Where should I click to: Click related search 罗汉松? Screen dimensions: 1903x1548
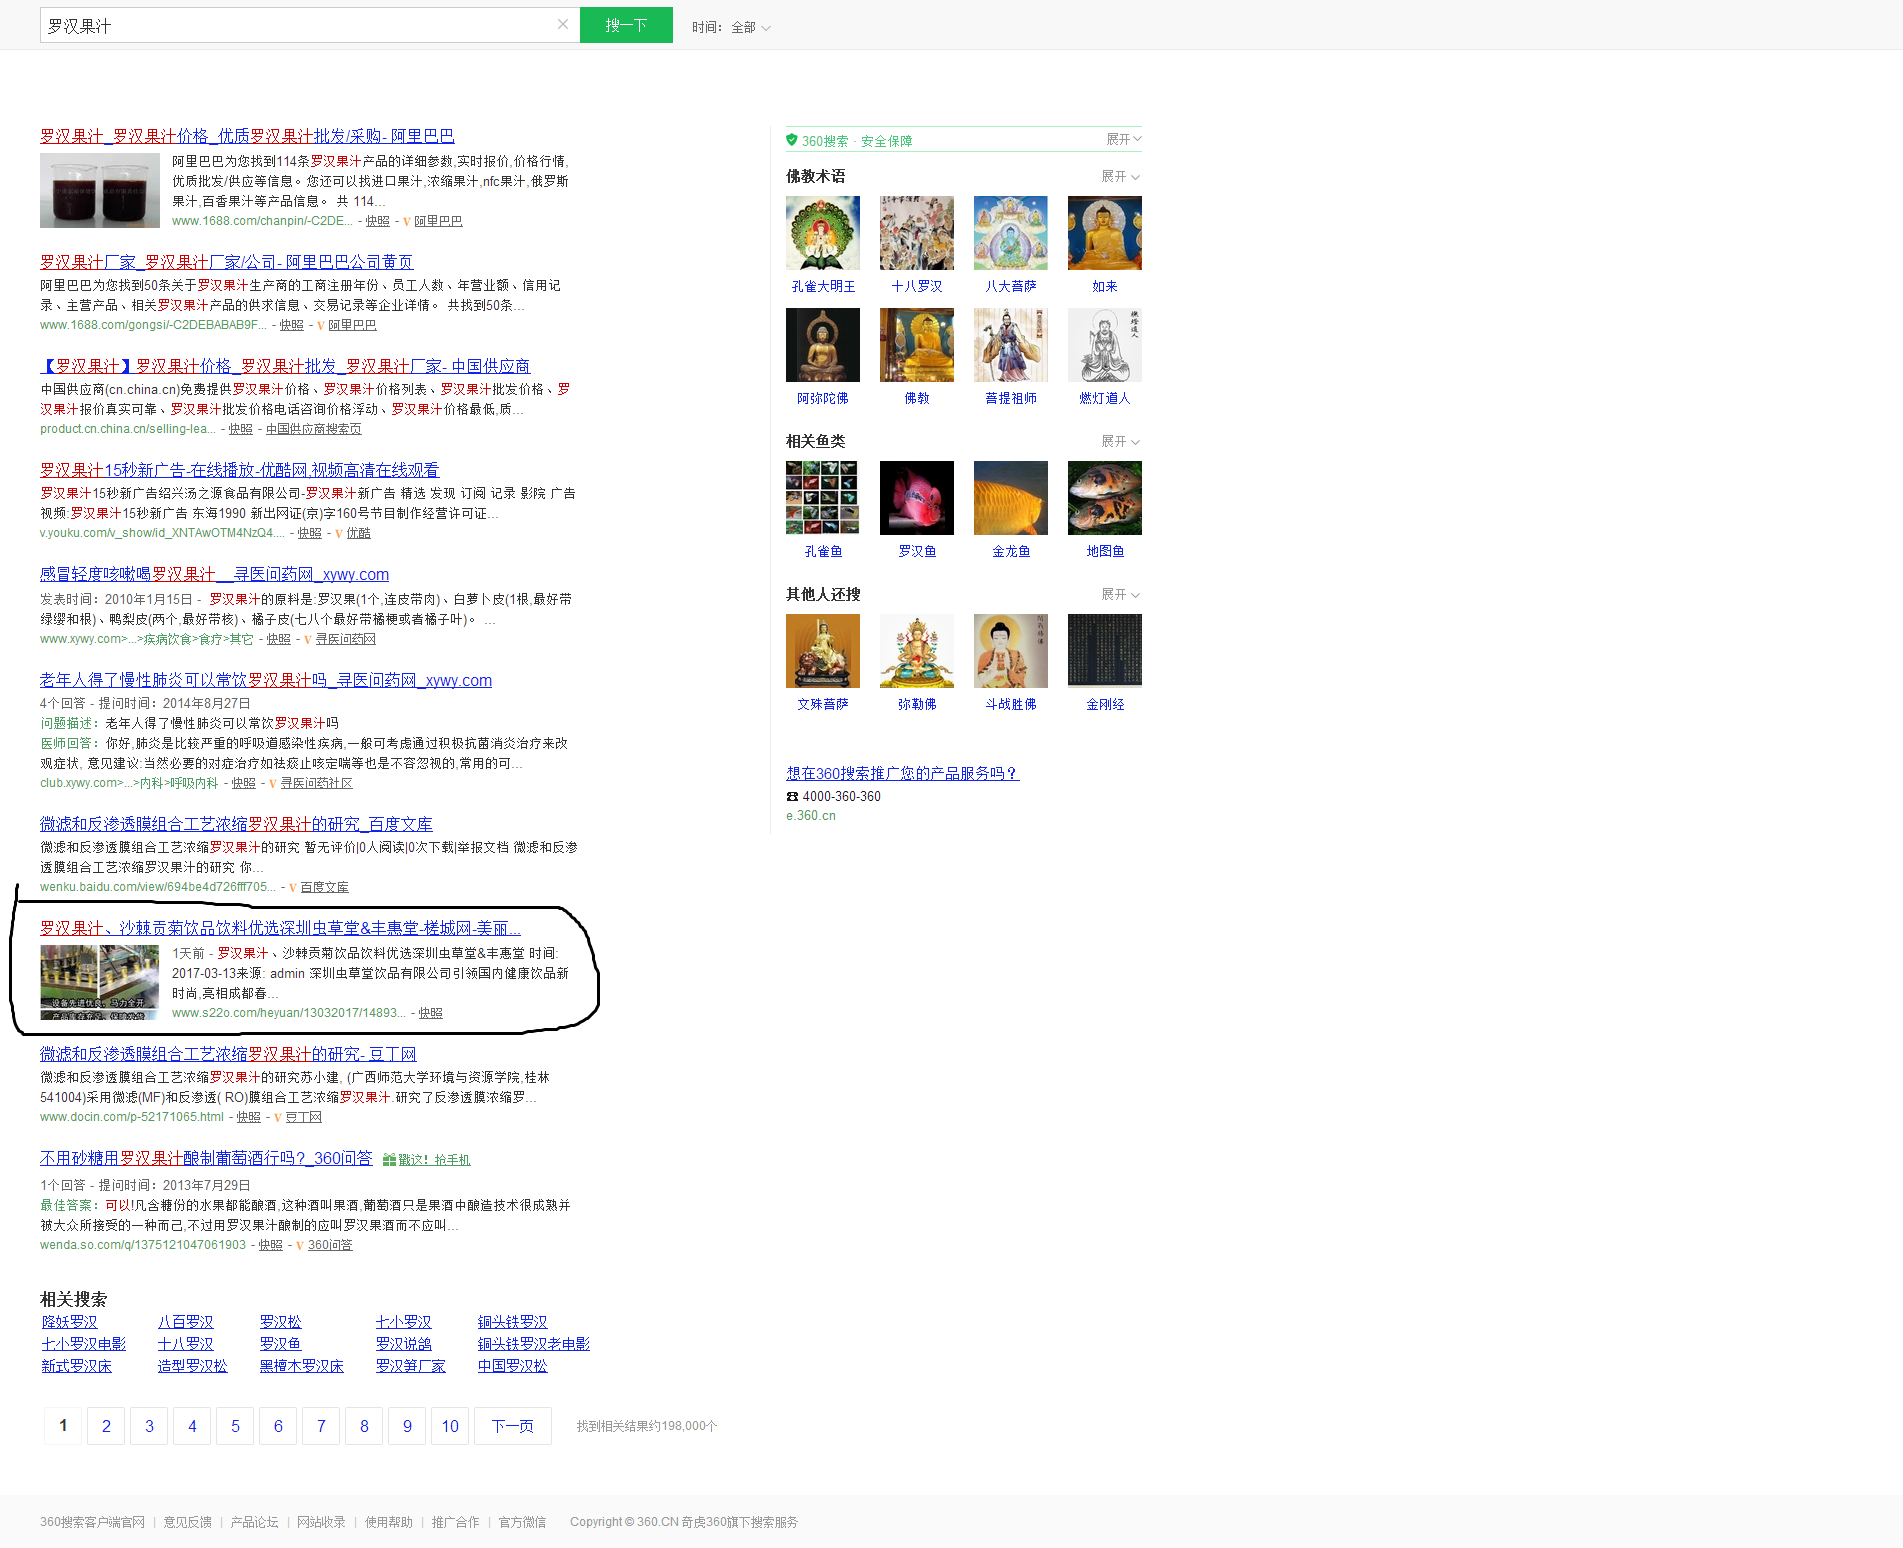click(280, 1322)
